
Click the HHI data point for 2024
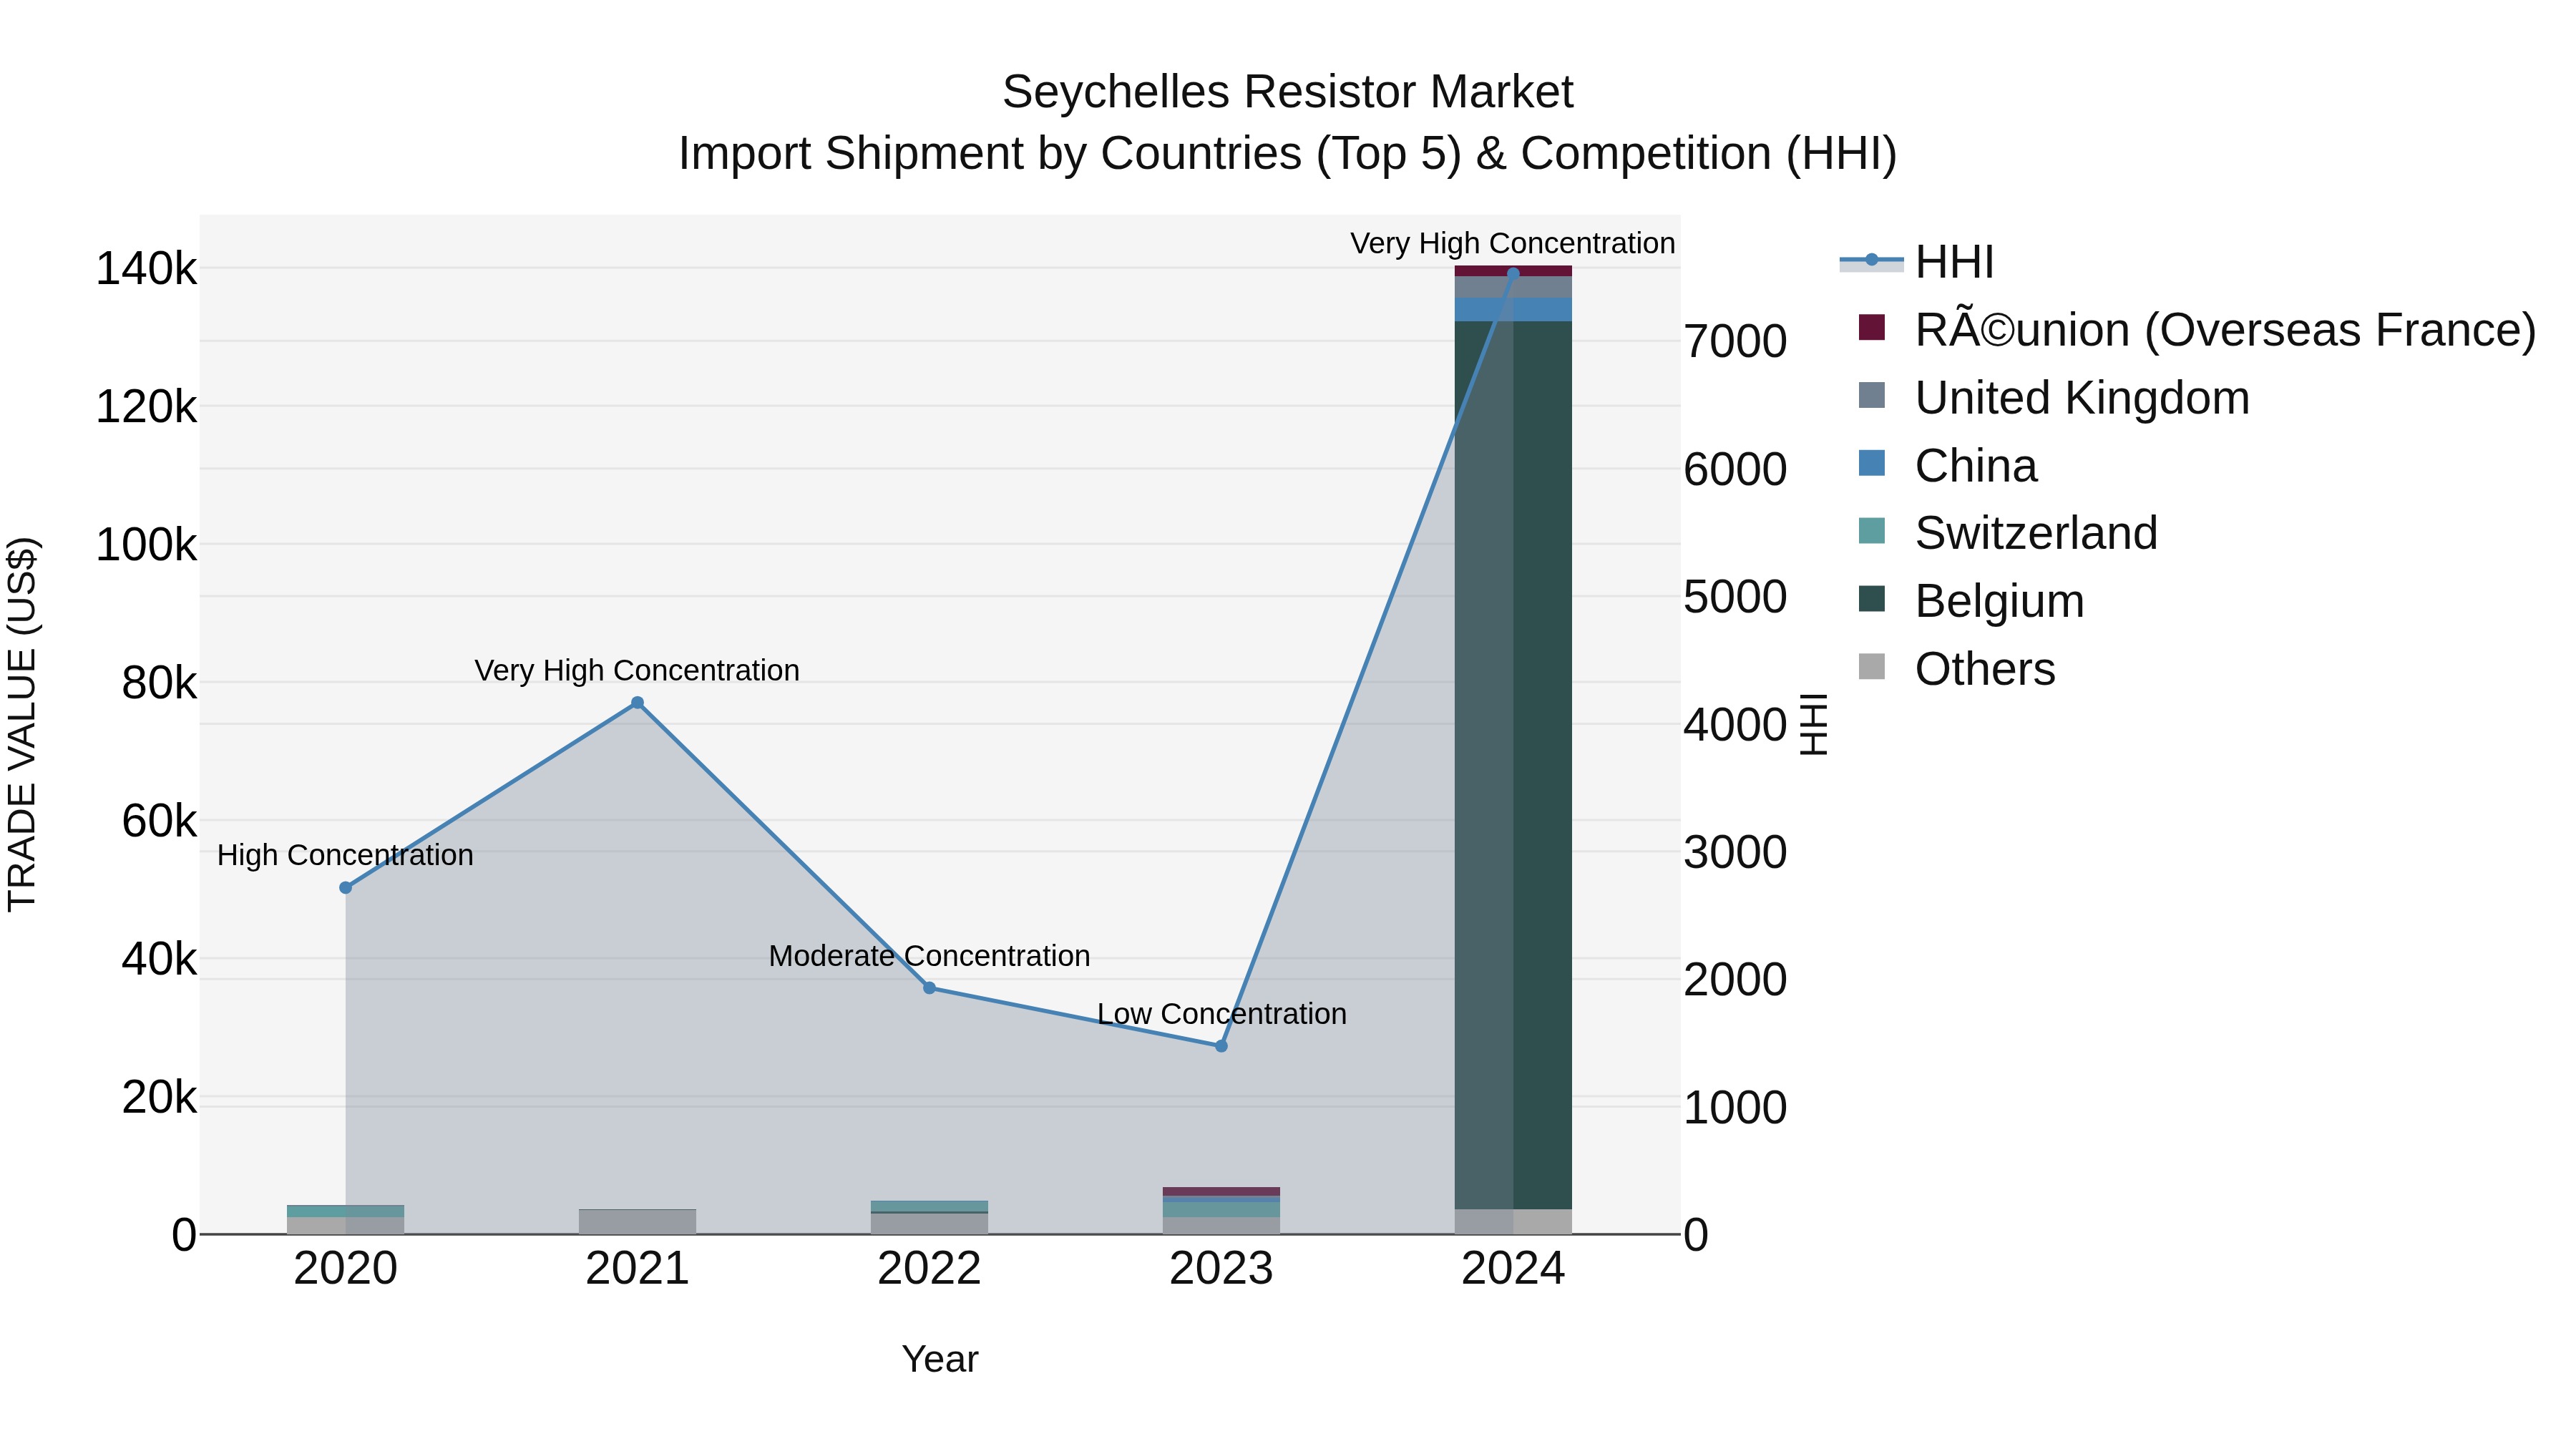1513,273
